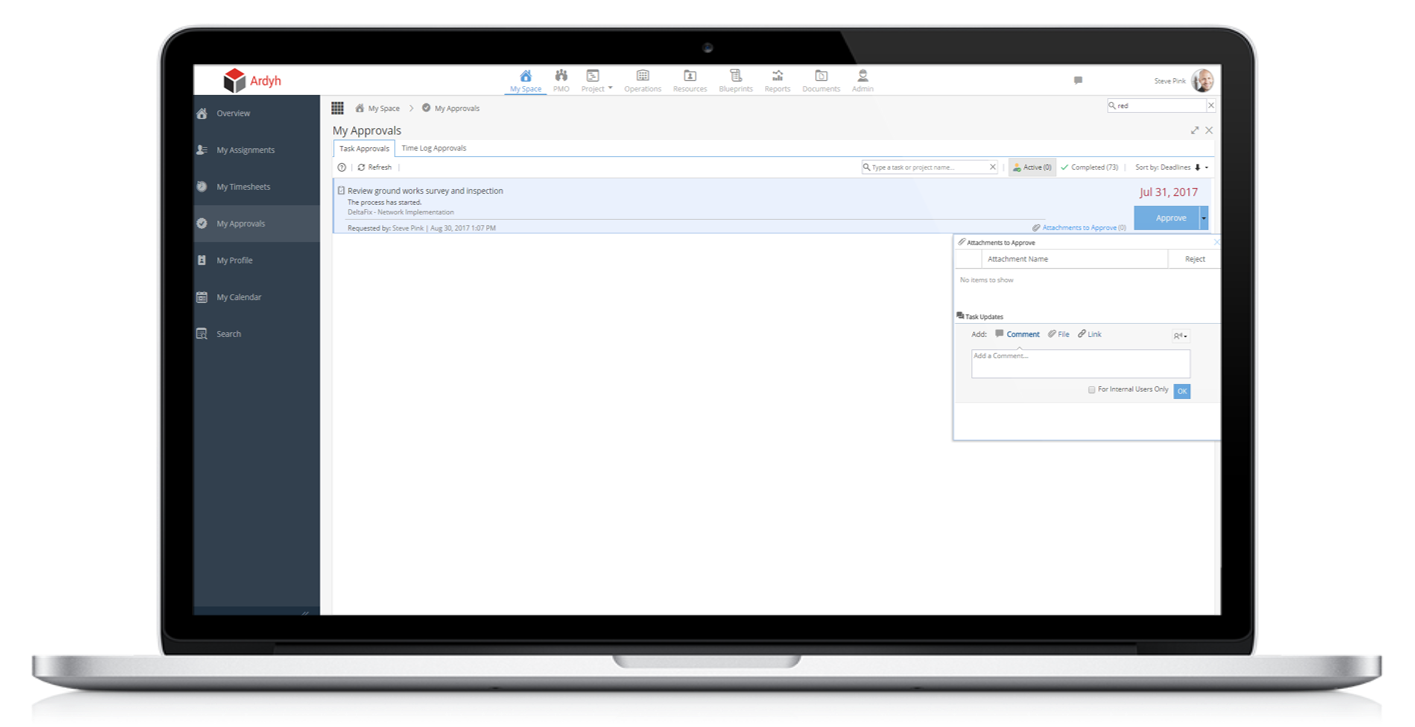Click the help question mark icon
Screen dimensions: 1415x727
tap(342, 168)
